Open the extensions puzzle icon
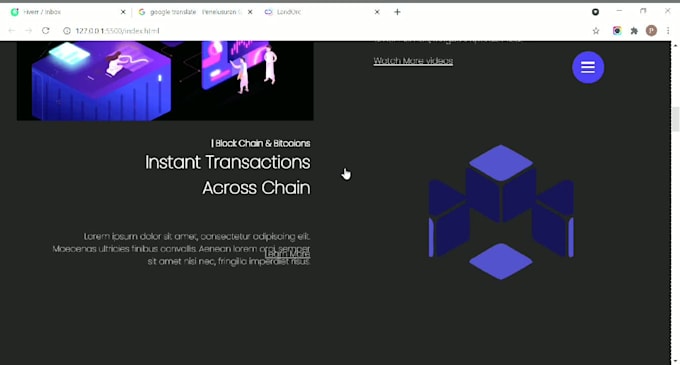 [x=634, y=31]
